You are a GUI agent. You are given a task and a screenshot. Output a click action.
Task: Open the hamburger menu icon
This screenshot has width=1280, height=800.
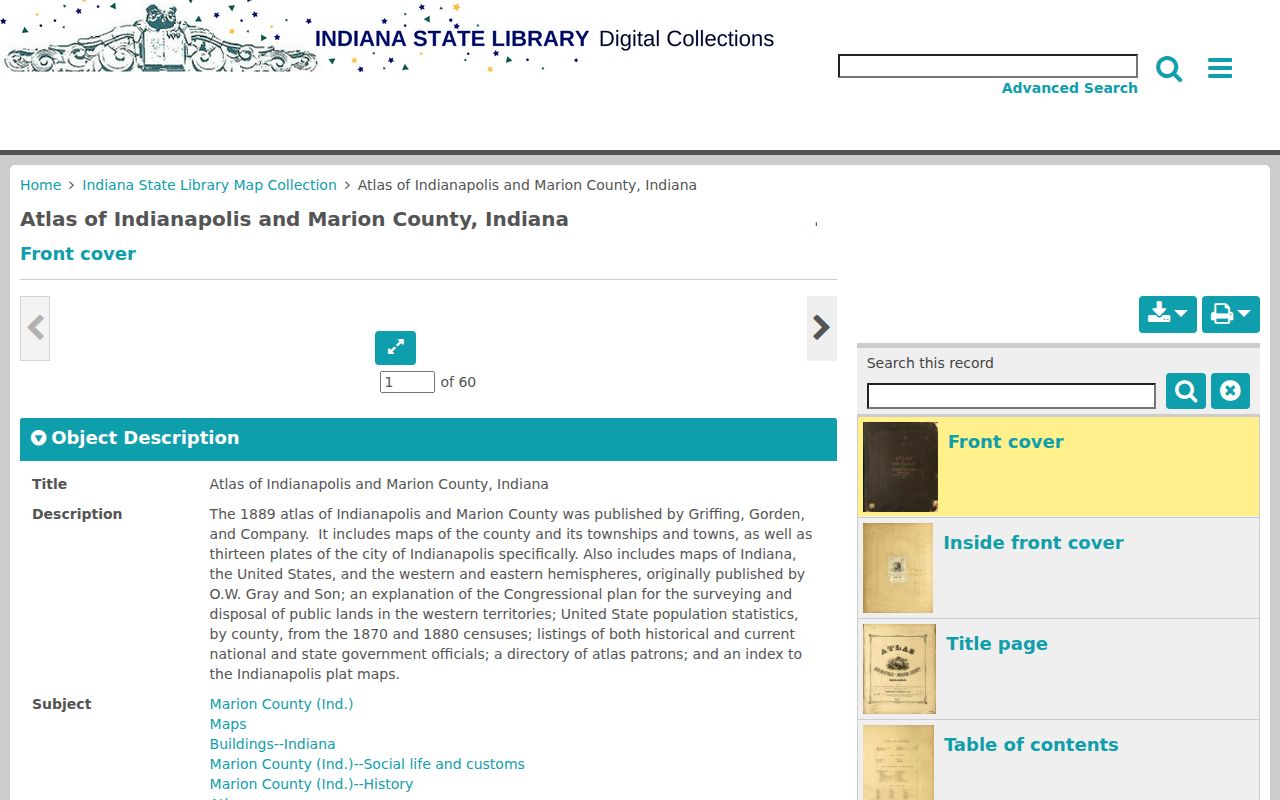(x=1220, y=68)
